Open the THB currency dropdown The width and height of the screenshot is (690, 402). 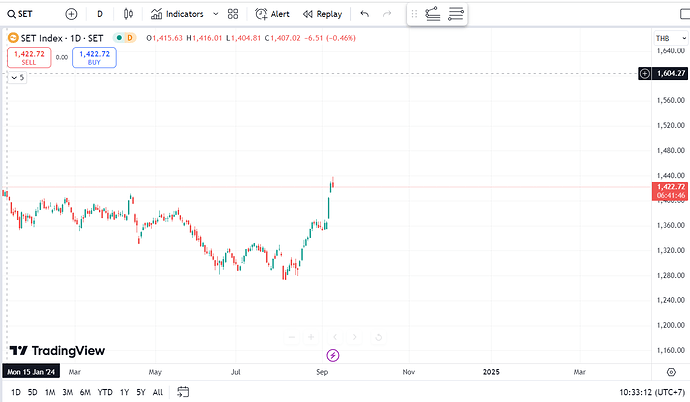(x=662, y=37)
